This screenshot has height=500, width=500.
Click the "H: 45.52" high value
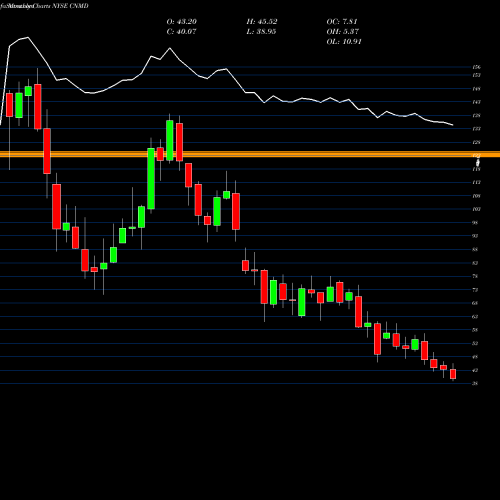point(262,22)
